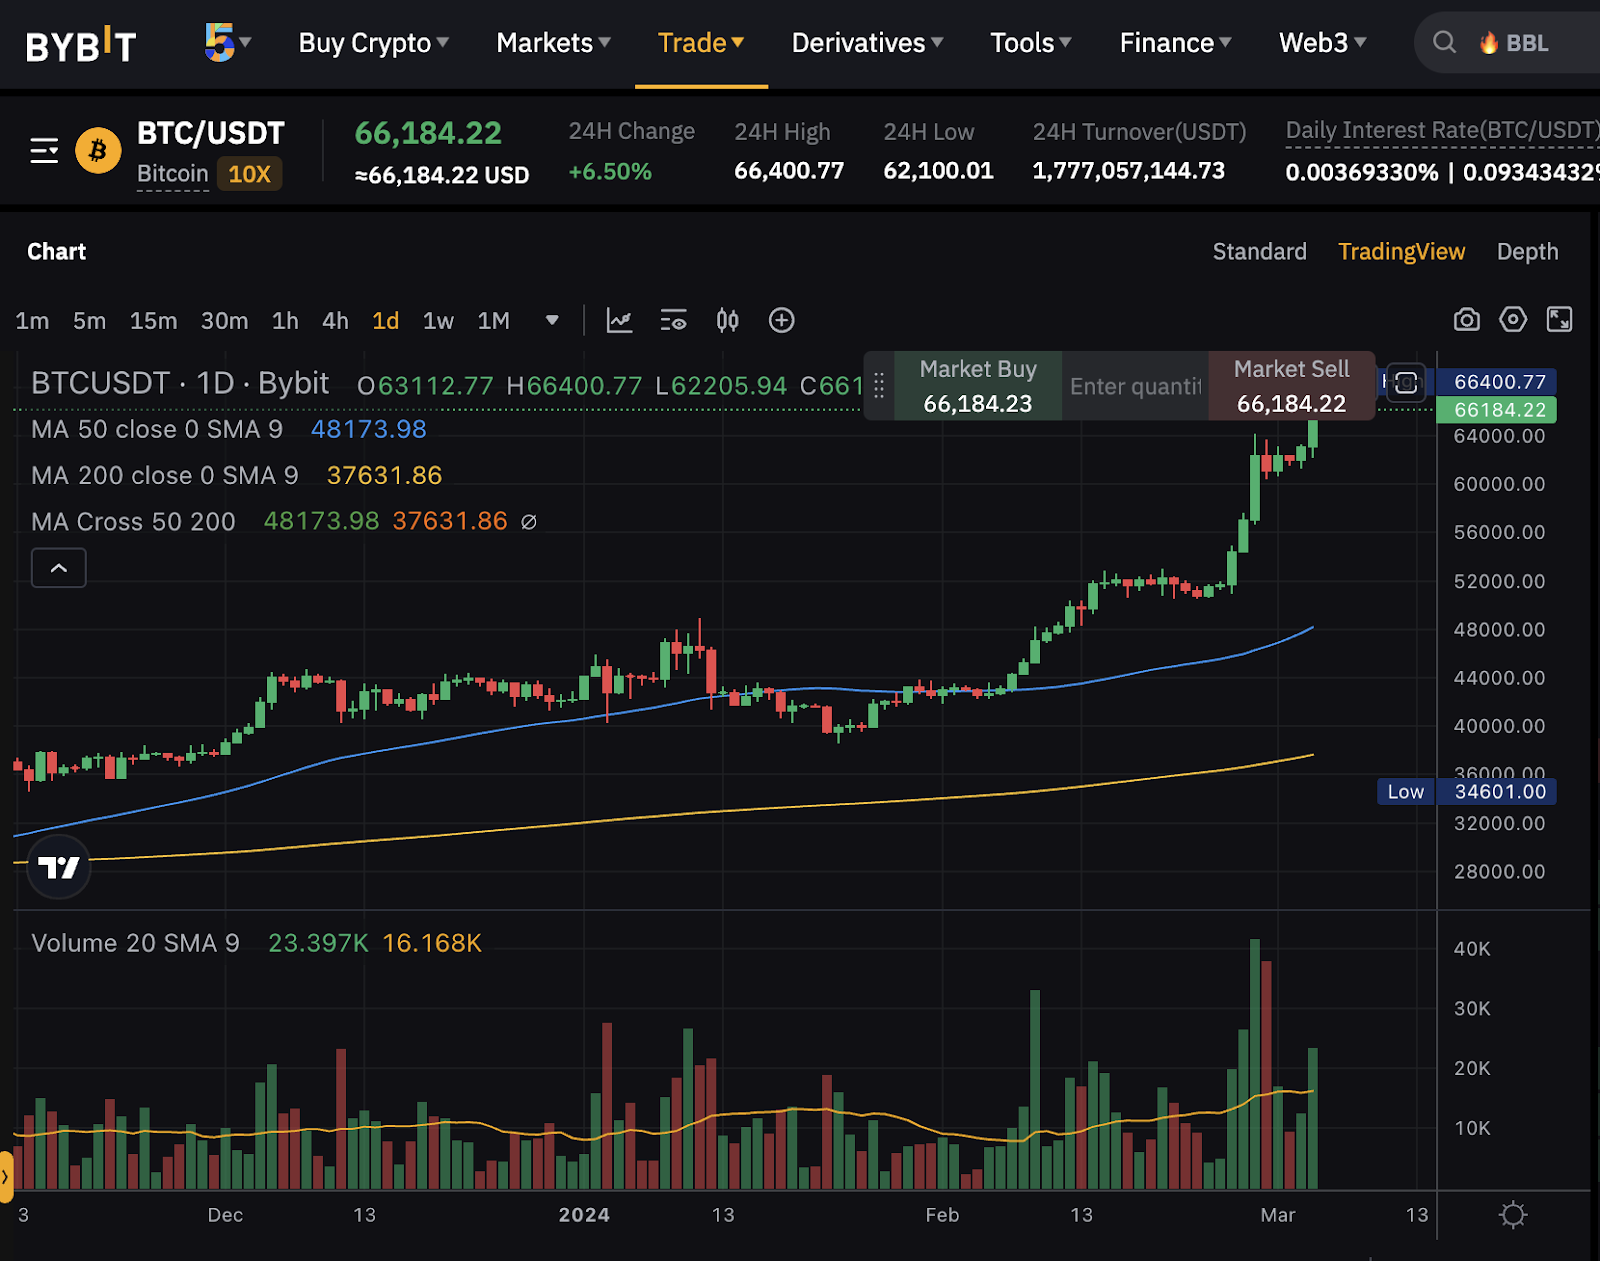1600x1261 pixels.
Task: Take a chart snapshot with camera icon
Action: pos(1466,320)
